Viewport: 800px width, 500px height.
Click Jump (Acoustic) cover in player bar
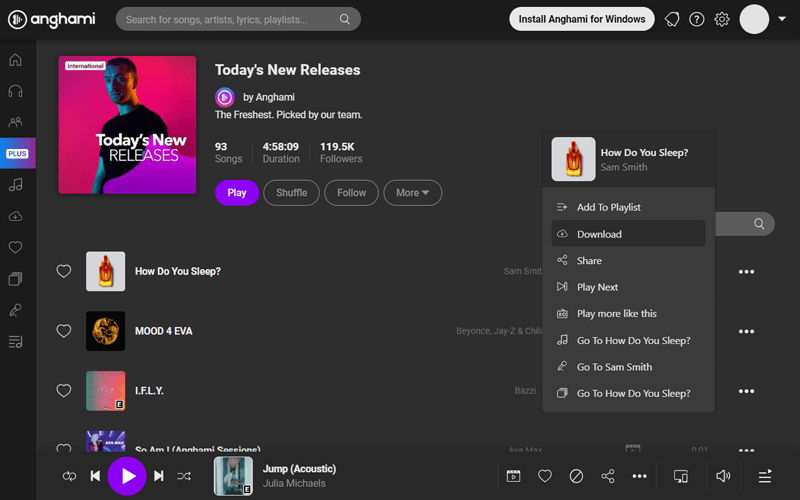(x=233, y=476)
